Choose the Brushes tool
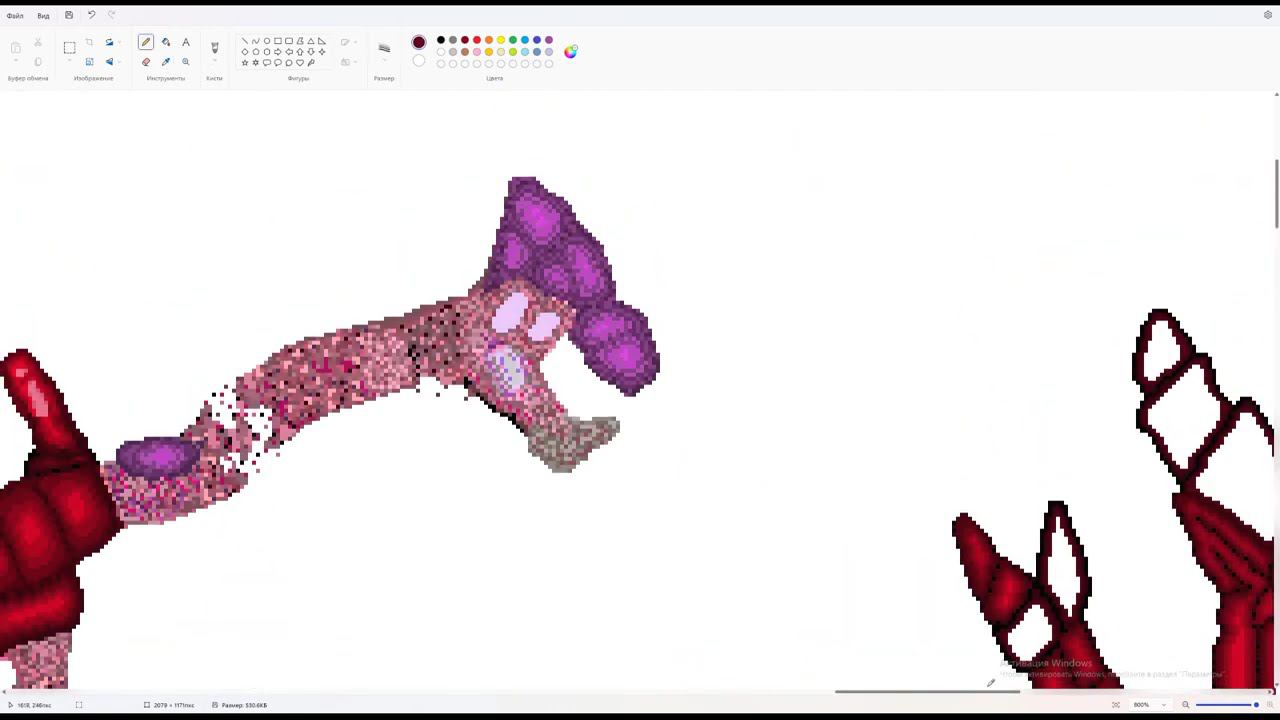 [214, 46]
